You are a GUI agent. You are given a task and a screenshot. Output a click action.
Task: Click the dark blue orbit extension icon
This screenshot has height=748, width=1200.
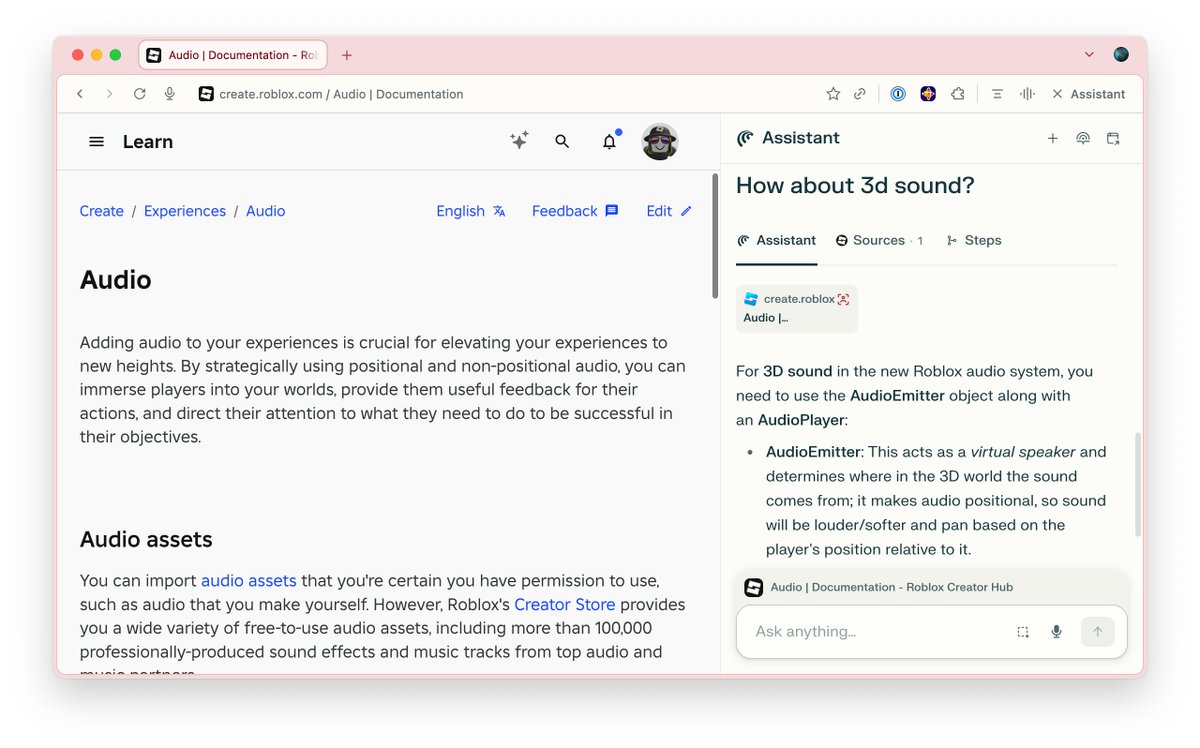[x=928, y=94]
